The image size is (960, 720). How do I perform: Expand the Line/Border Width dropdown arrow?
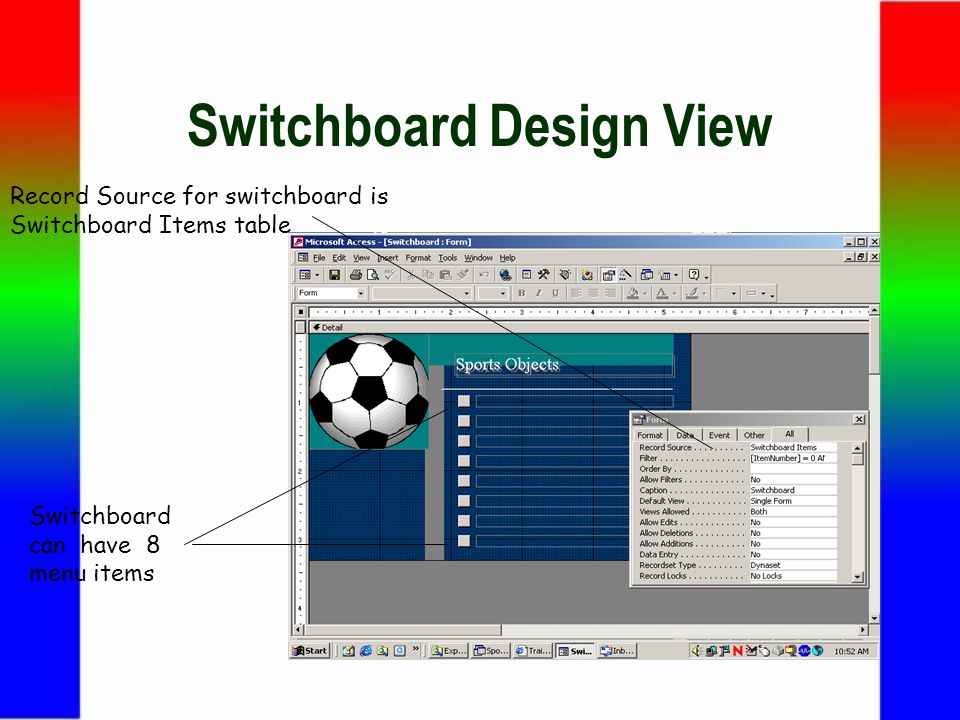tap(733, 293)
